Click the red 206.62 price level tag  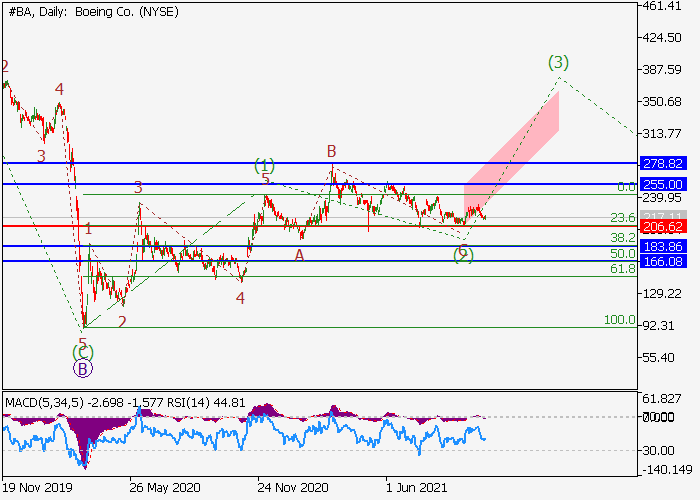click(x=663, y=226)
